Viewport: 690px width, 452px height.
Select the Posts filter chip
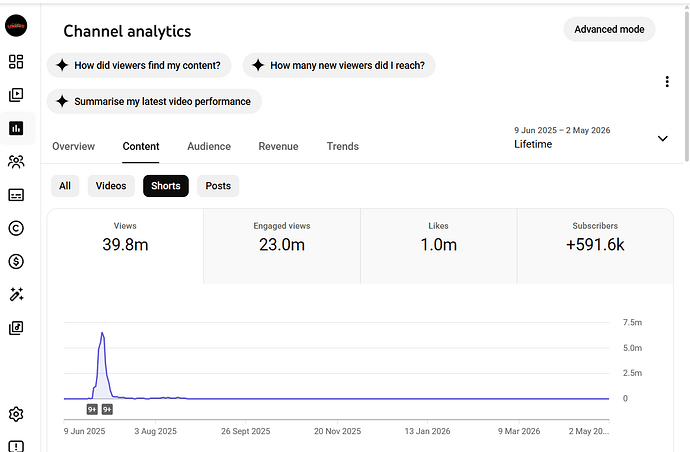click(x=218, y=186)
